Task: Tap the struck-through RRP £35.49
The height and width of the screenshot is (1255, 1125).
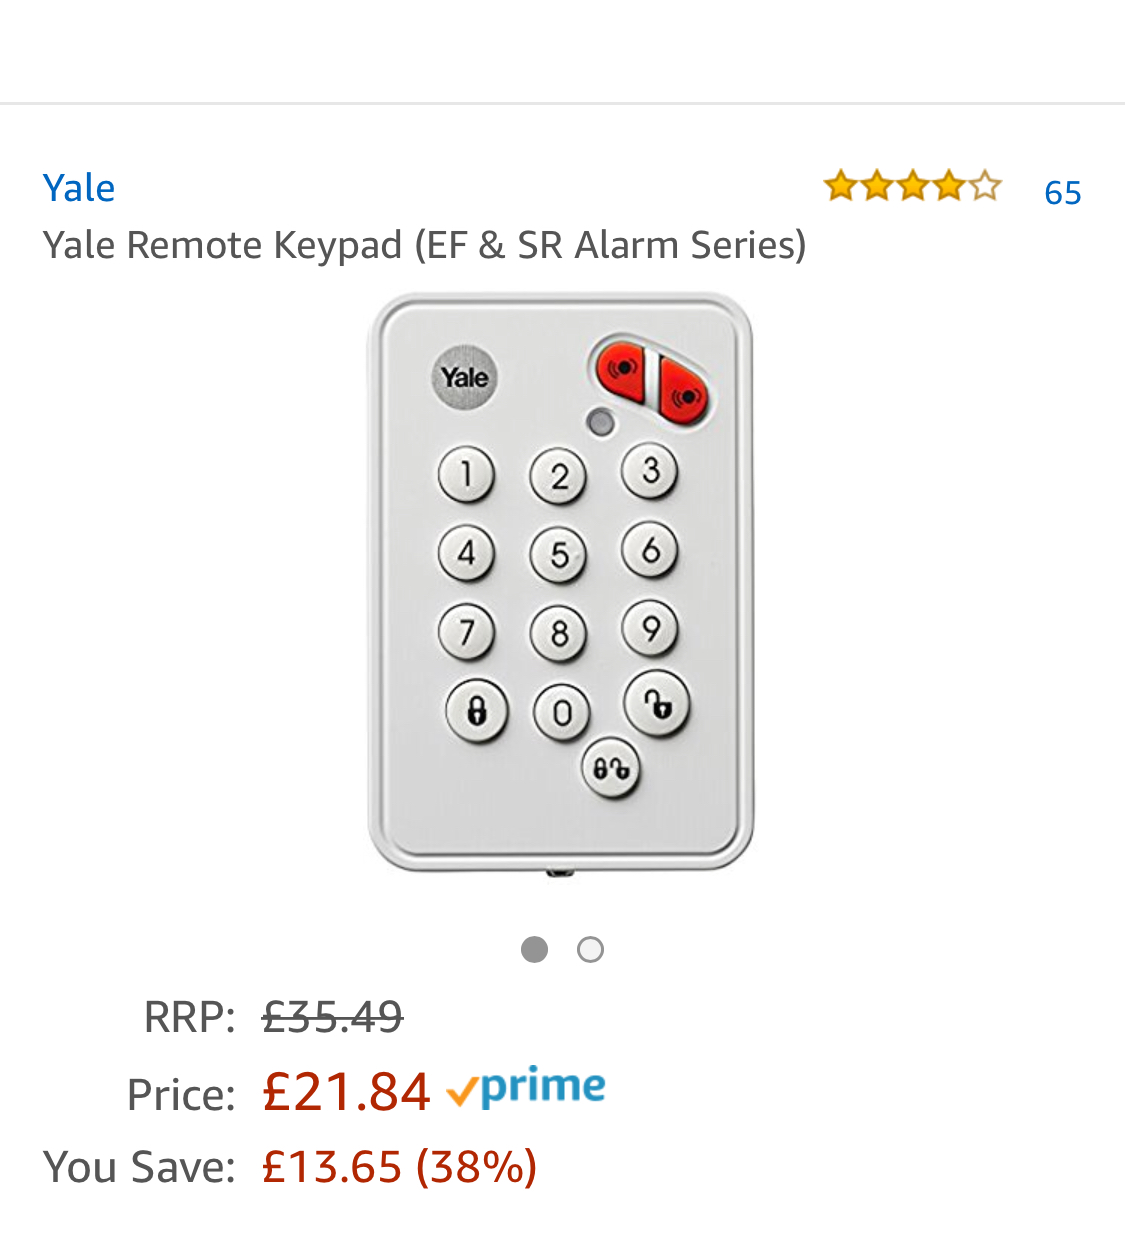Action: click(332, 1017)
